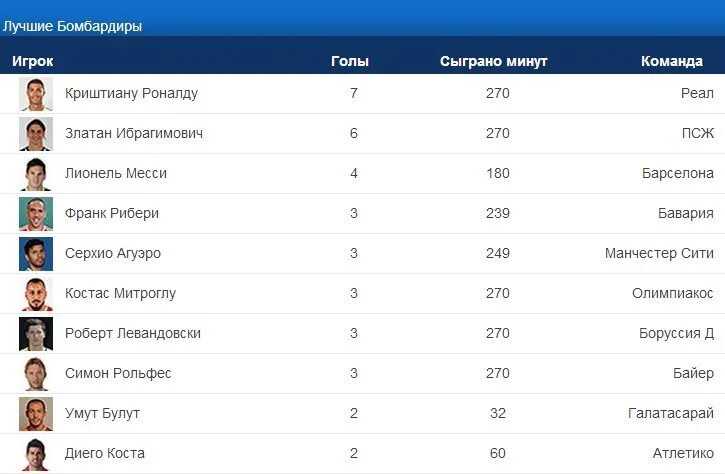Click Серхио Агуэро's player photo
The width and height of the screenshot is (725, 474).
coord(36,254)
